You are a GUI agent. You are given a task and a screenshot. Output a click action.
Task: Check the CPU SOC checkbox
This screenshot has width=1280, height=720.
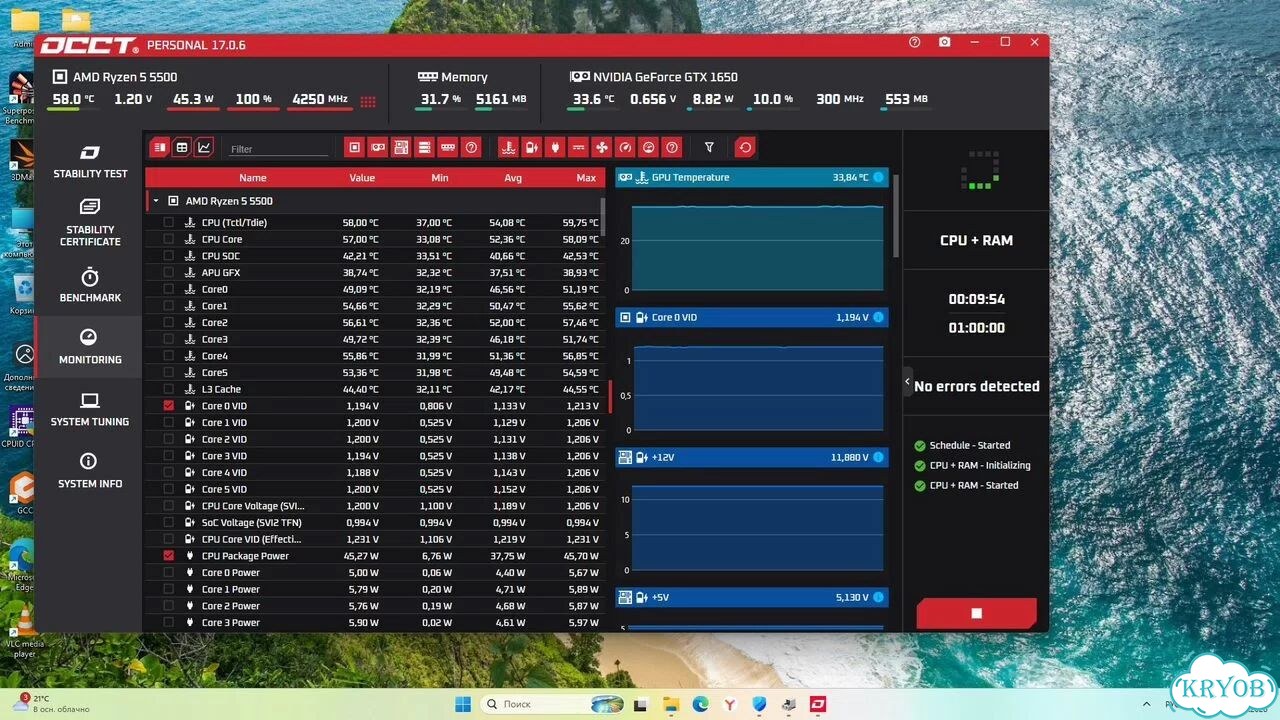[168, 256]
